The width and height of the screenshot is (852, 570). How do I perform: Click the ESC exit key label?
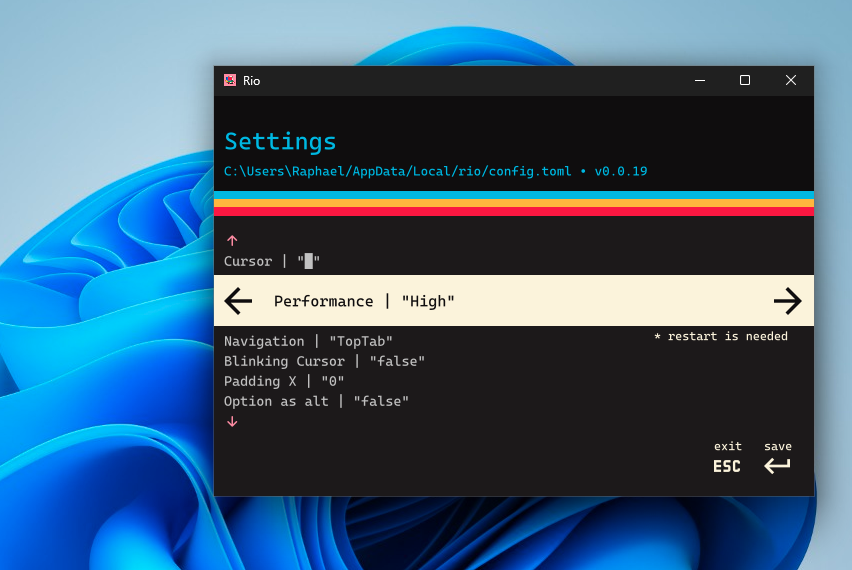[726, 466]
